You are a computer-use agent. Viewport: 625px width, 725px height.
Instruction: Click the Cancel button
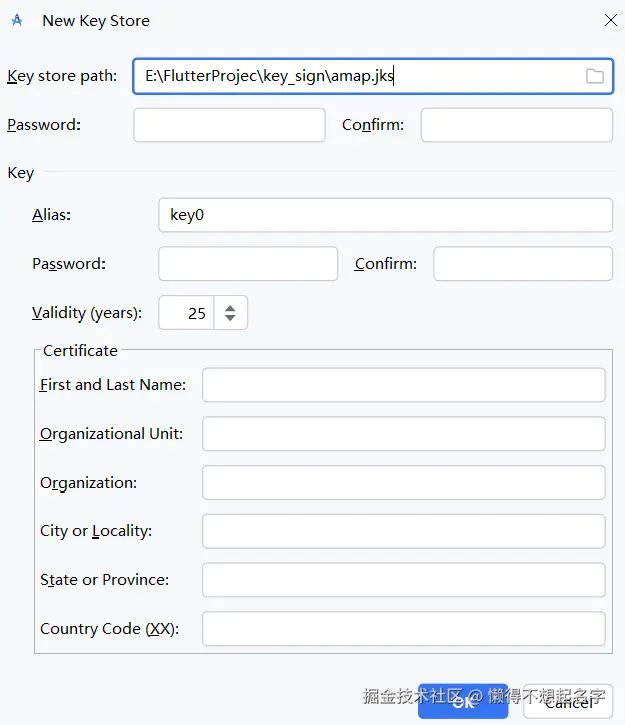pyautogui.click(x=568, y=701)
